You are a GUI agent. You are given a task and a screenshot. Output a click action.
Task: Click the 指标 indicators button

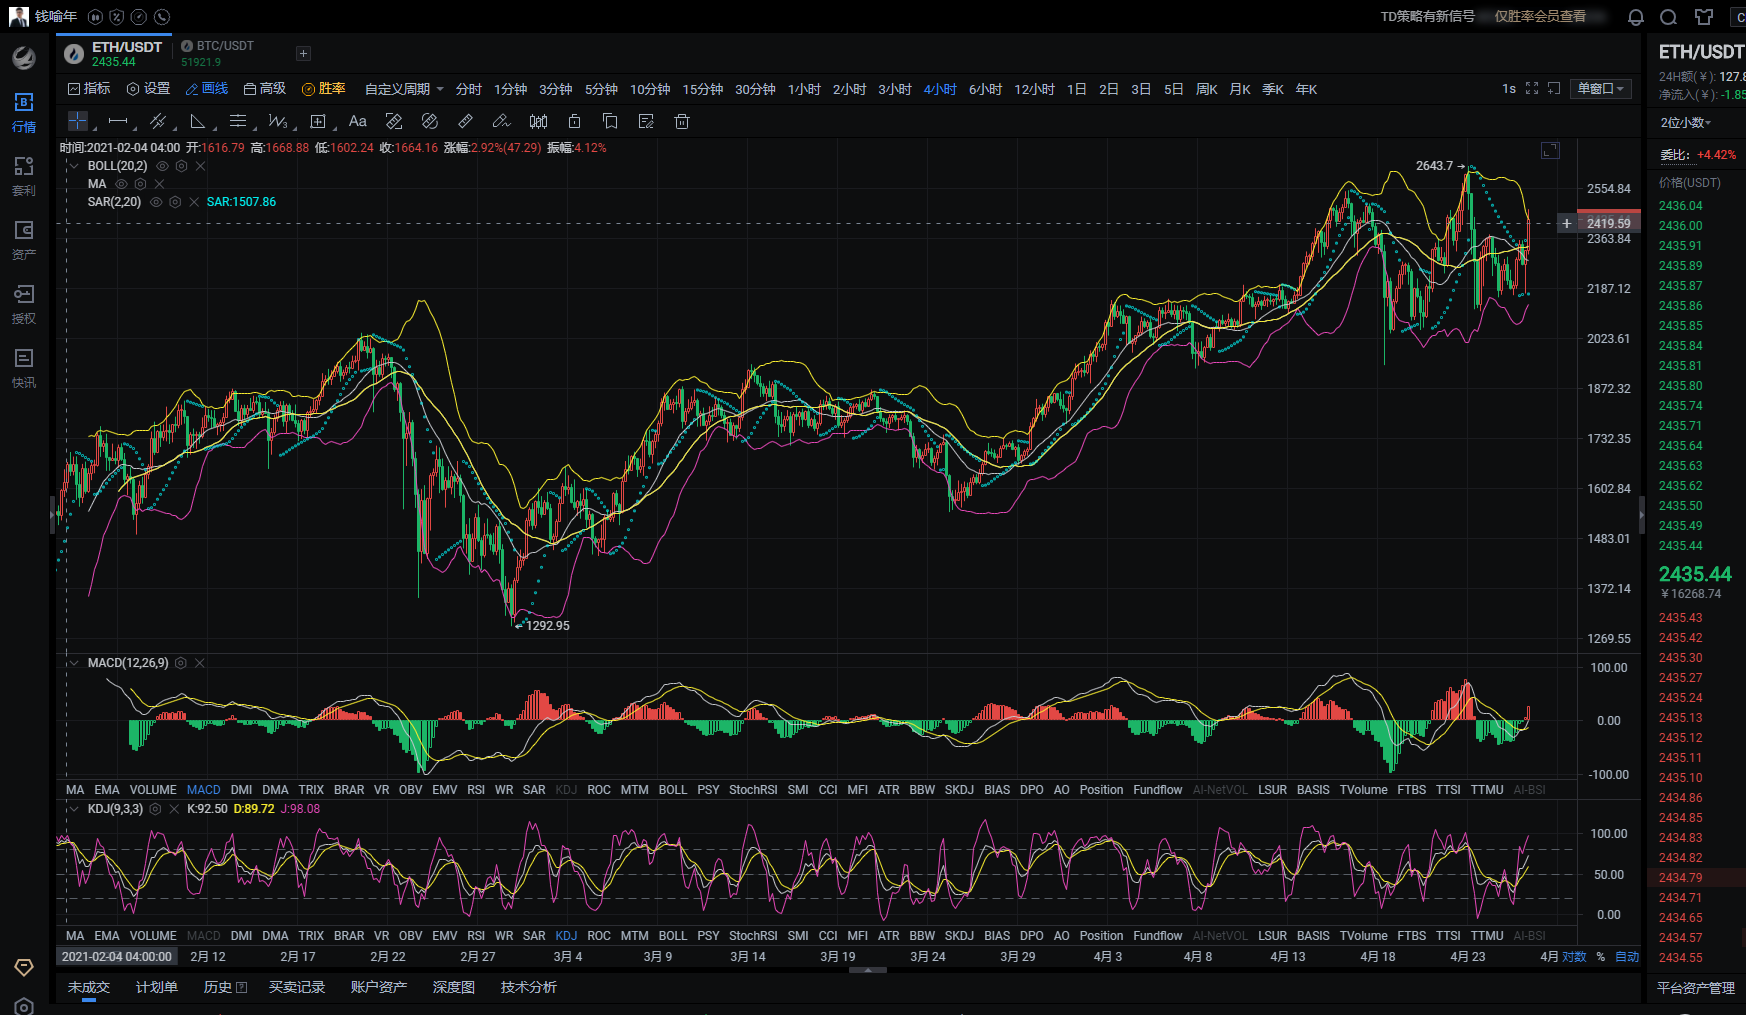pos(89,89)
